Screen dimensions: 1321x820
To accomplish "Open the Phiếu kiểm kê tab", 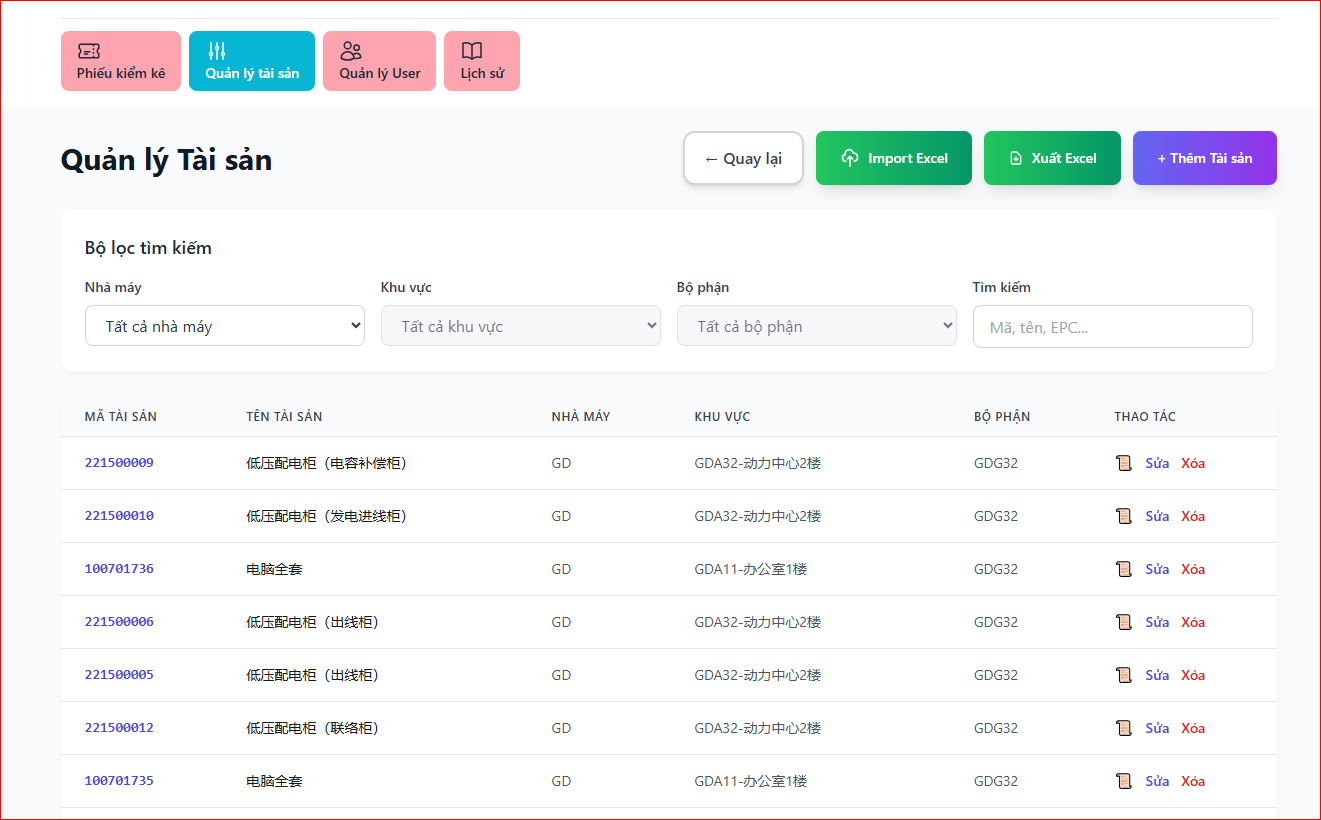I will 121,61.
